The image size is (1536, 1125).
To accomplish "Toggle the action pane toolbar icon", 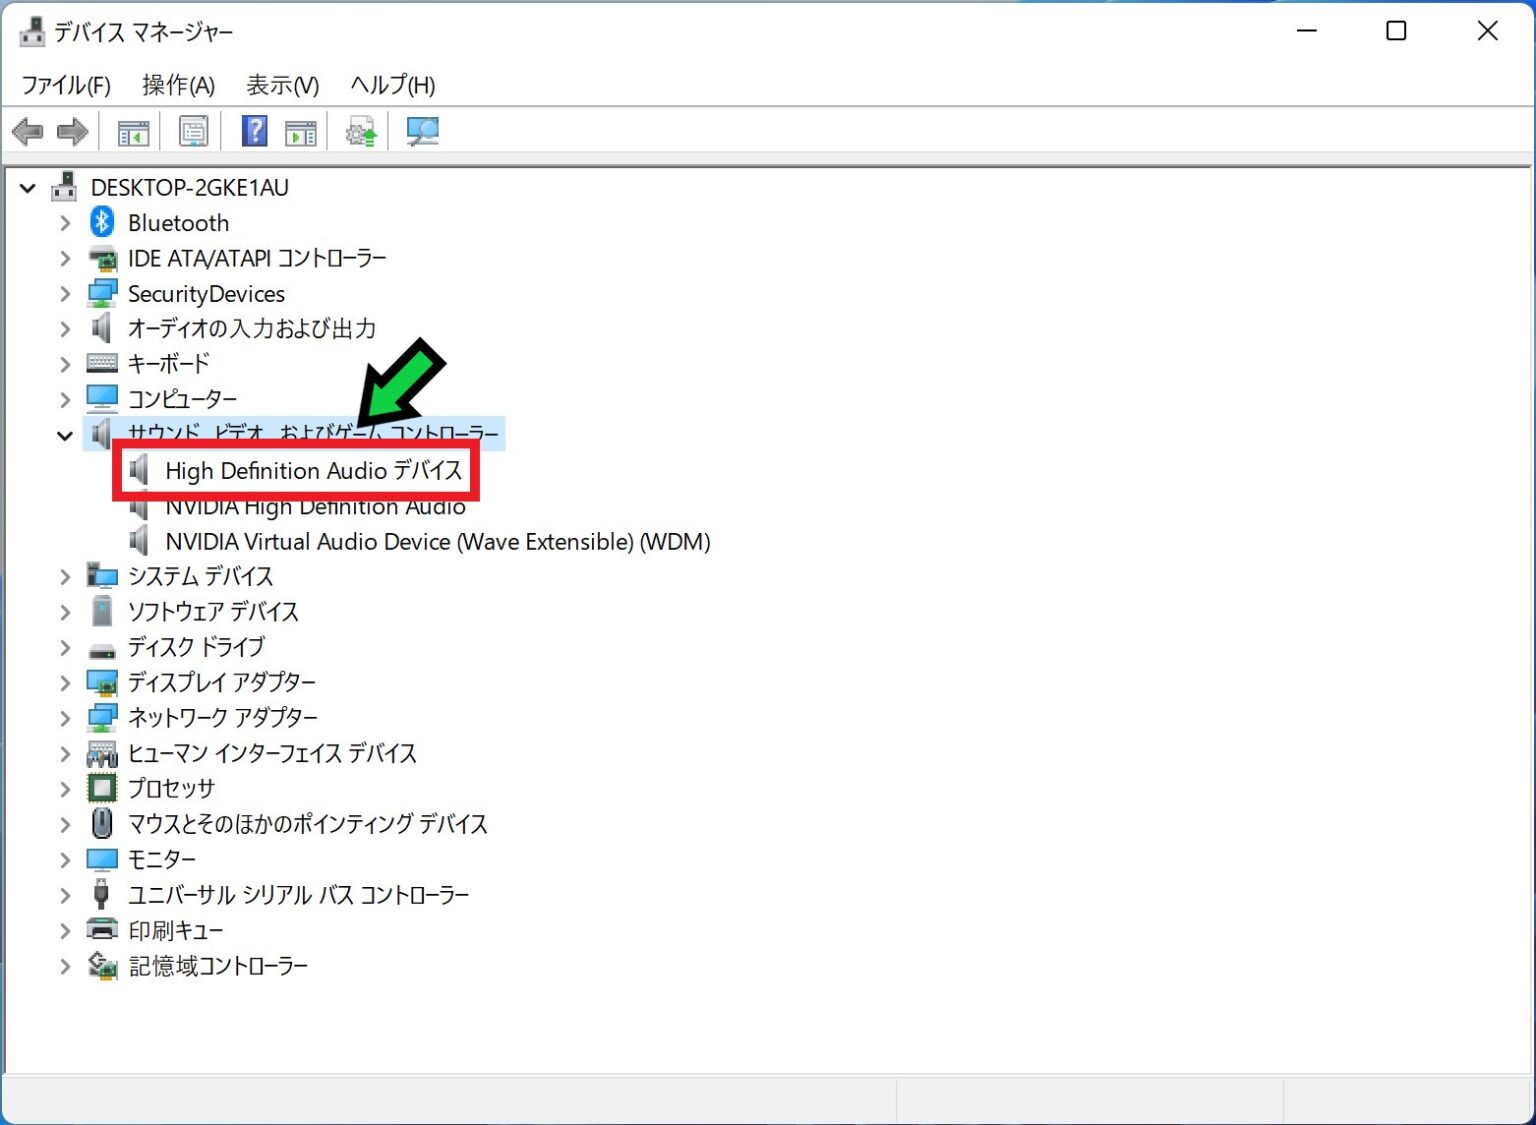I will 300,132.
